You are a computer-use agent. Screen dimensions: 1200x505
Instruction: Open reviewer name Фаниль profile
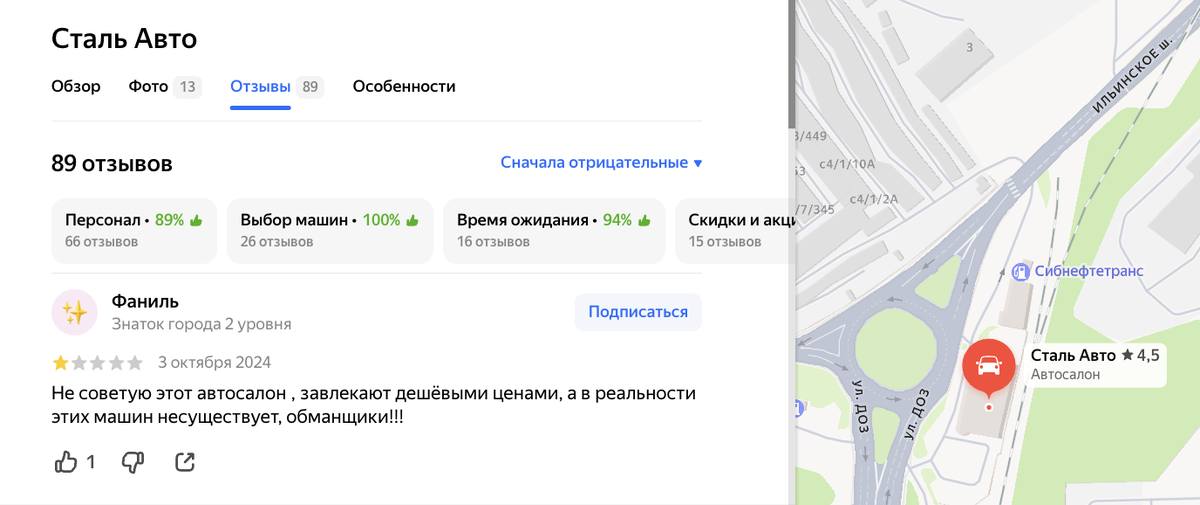(x=145, y=301)
